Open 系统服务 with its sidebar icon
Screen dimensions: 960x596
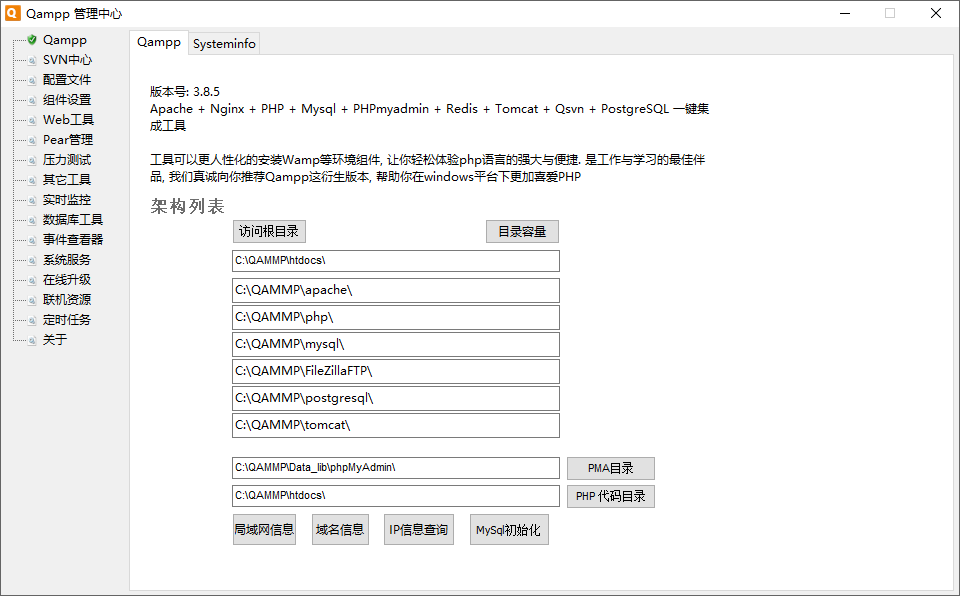[x=31, y=259]
